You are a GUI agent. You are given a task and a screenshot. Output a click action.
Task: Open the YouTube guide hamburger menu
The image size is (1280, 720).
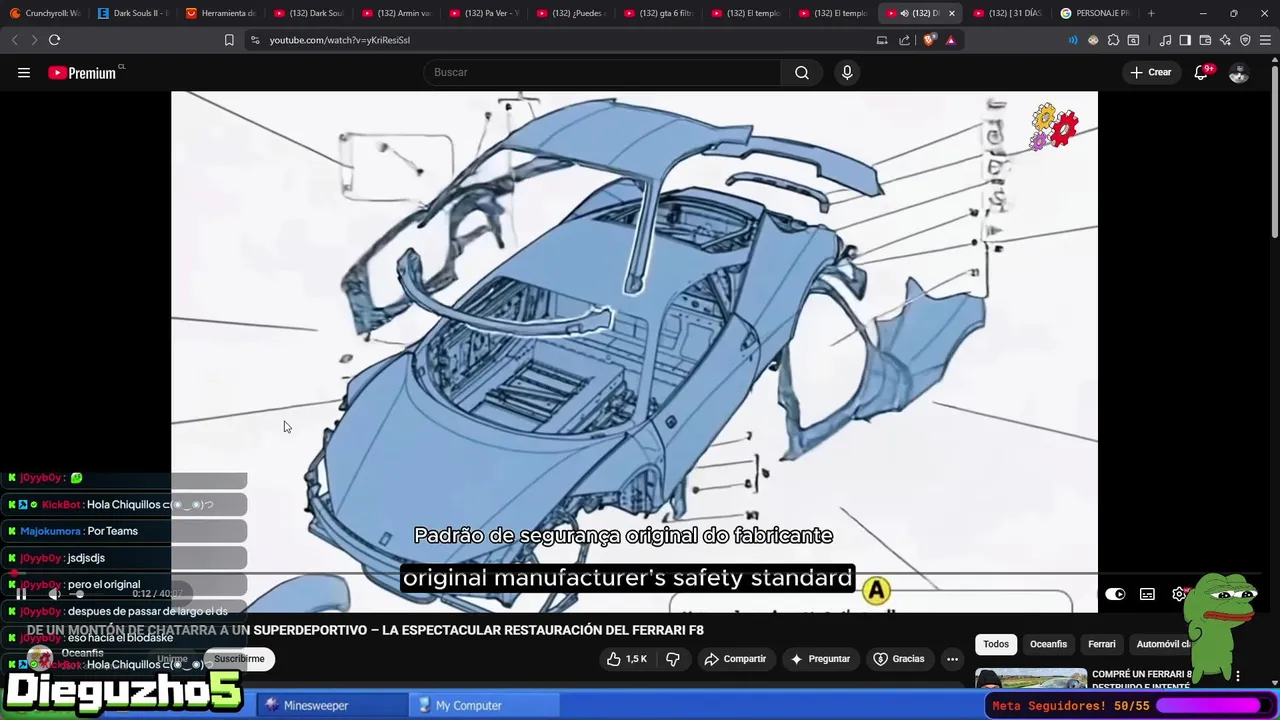click(x=24, y=72)
